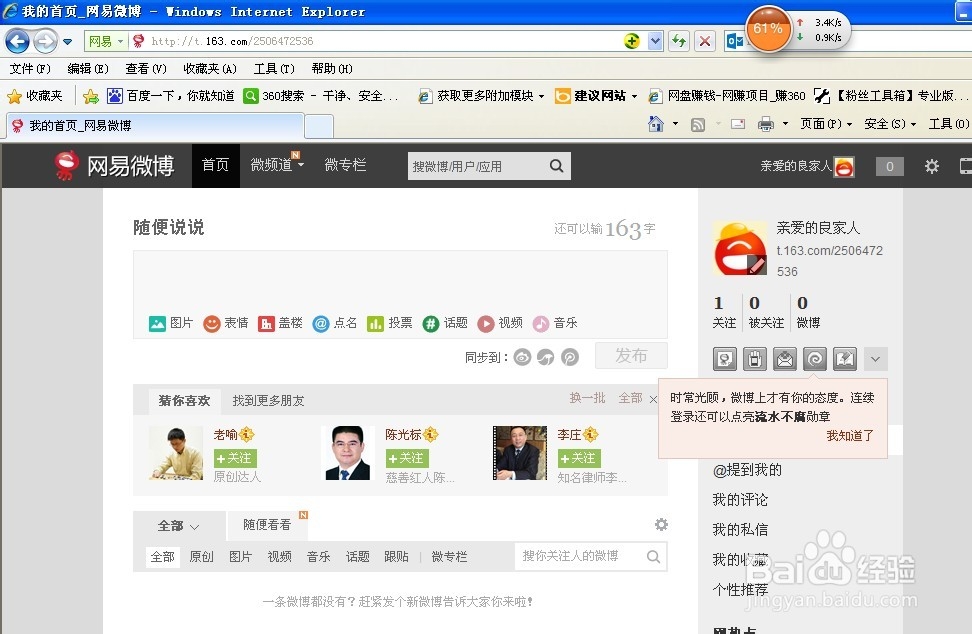Open the 安全(S) dropdown menu
Viewport: 972px width, 634px height.
click(890, 124)
